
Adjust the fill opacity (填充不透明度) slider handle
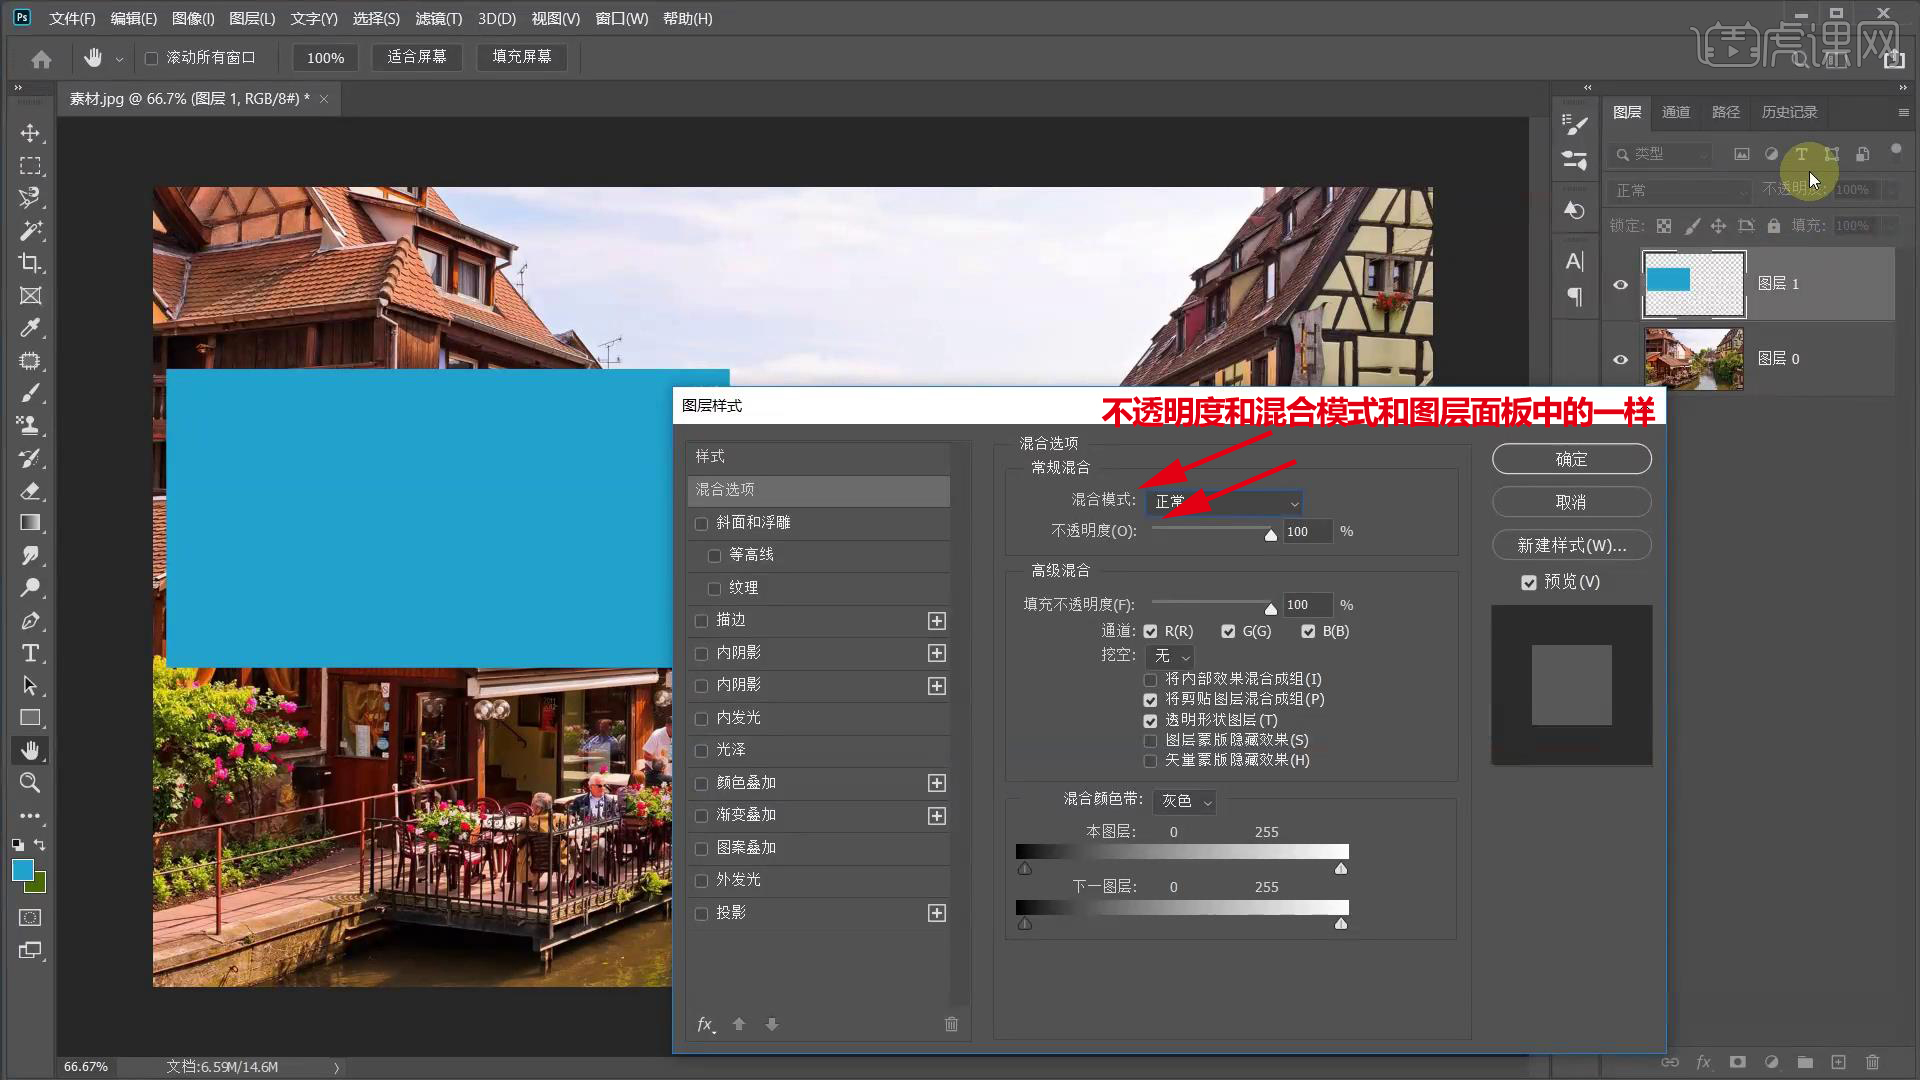[x=1270, y=608]
